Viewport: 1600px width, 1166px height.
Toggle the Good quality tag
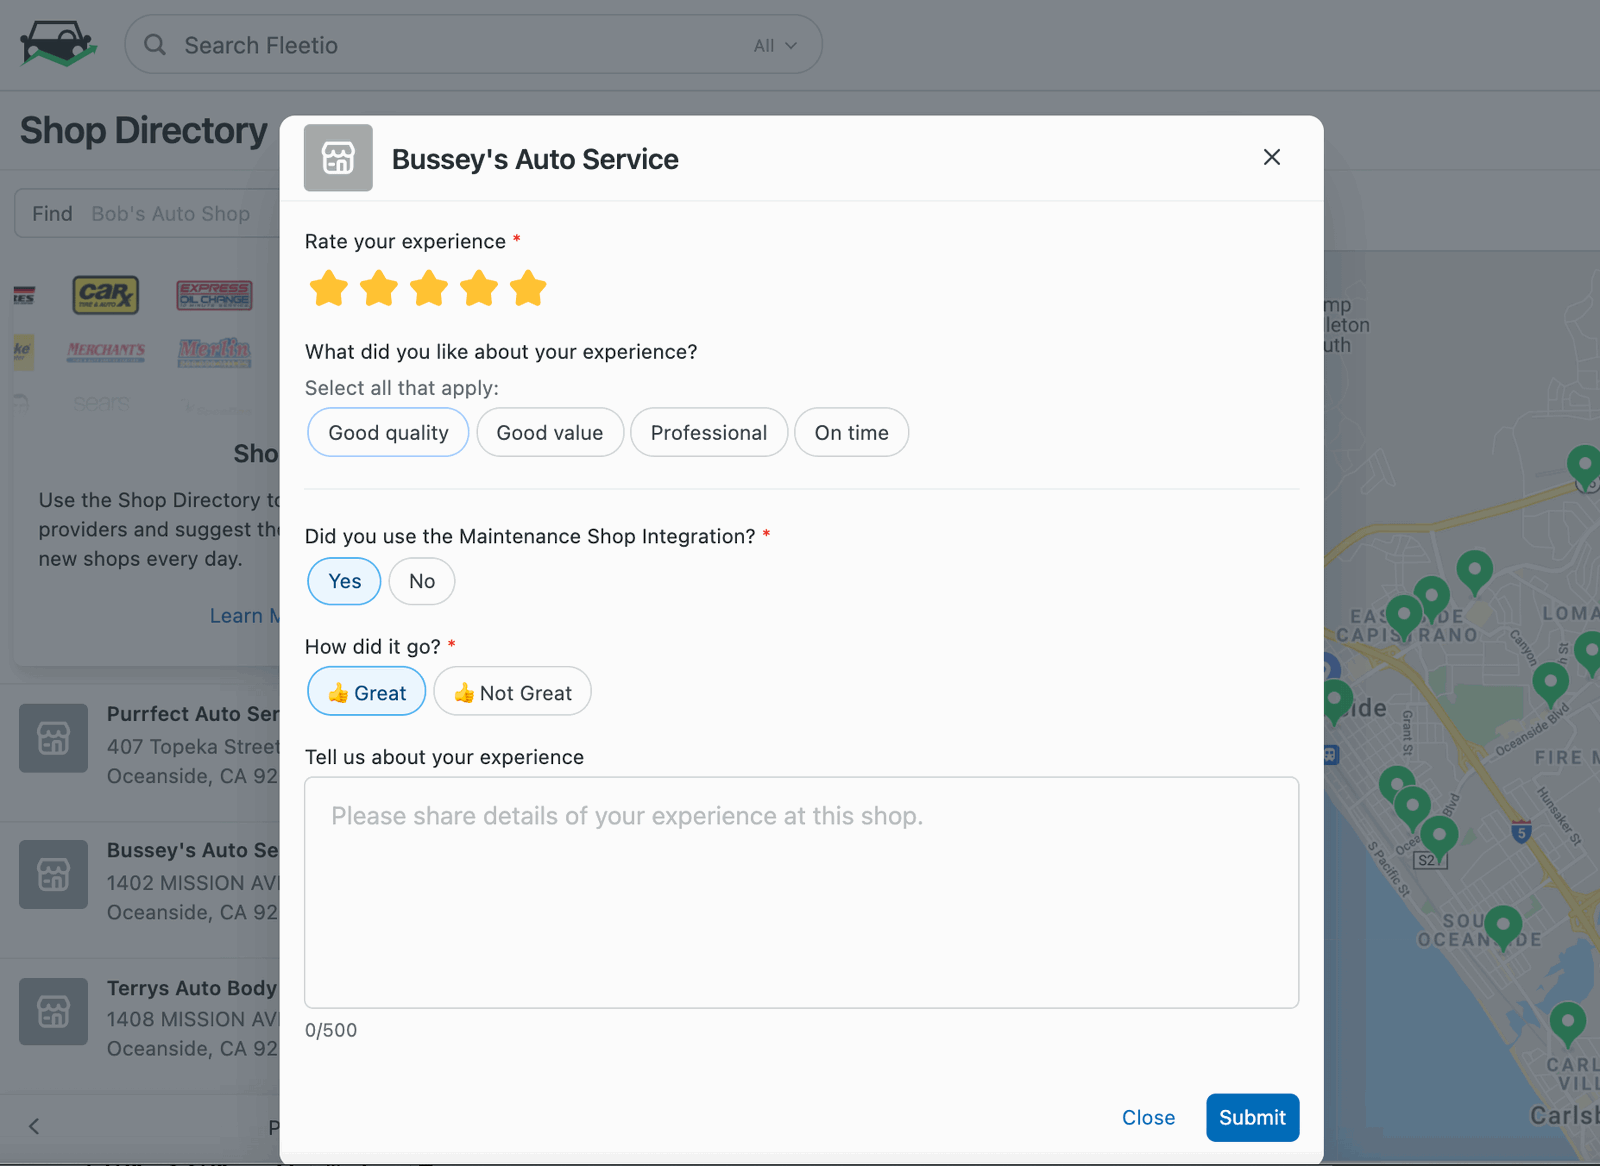click(388, 433)
